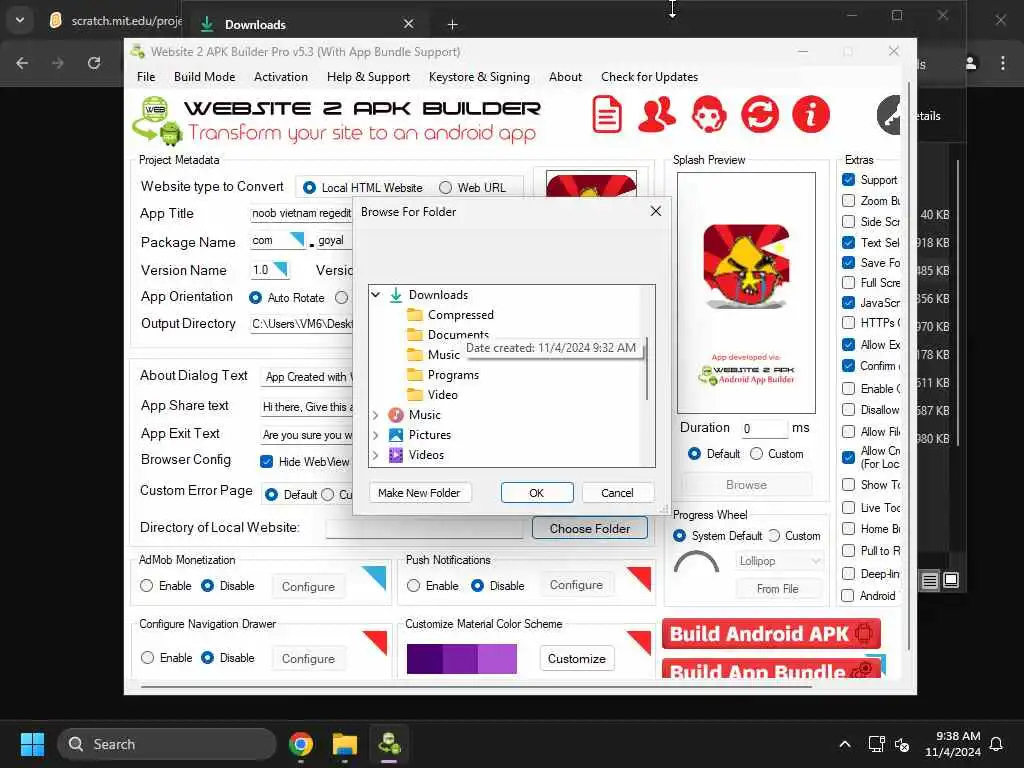Open the browser three-dot menu
The image size is (1024, 768).
(x=1002, y=63)
